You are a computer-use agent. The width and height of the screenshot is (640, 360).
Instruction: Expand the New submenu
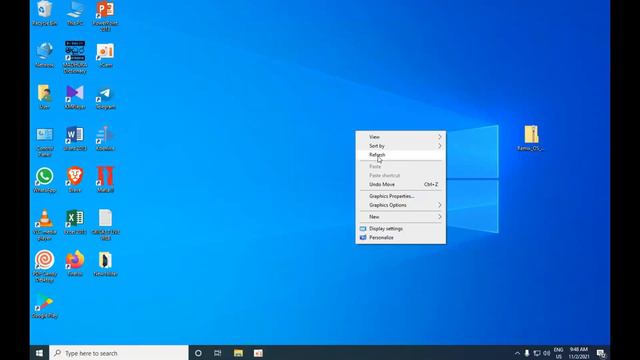coord(400,217)
